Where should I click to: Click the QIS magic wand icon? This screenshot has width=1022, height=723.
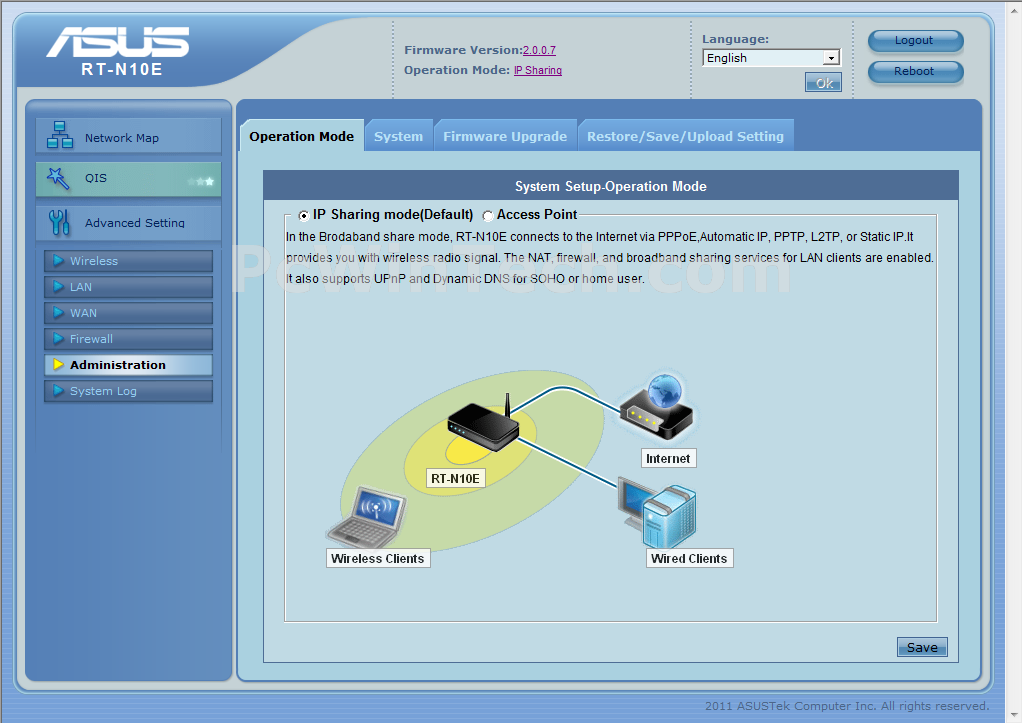coord(58,178)
